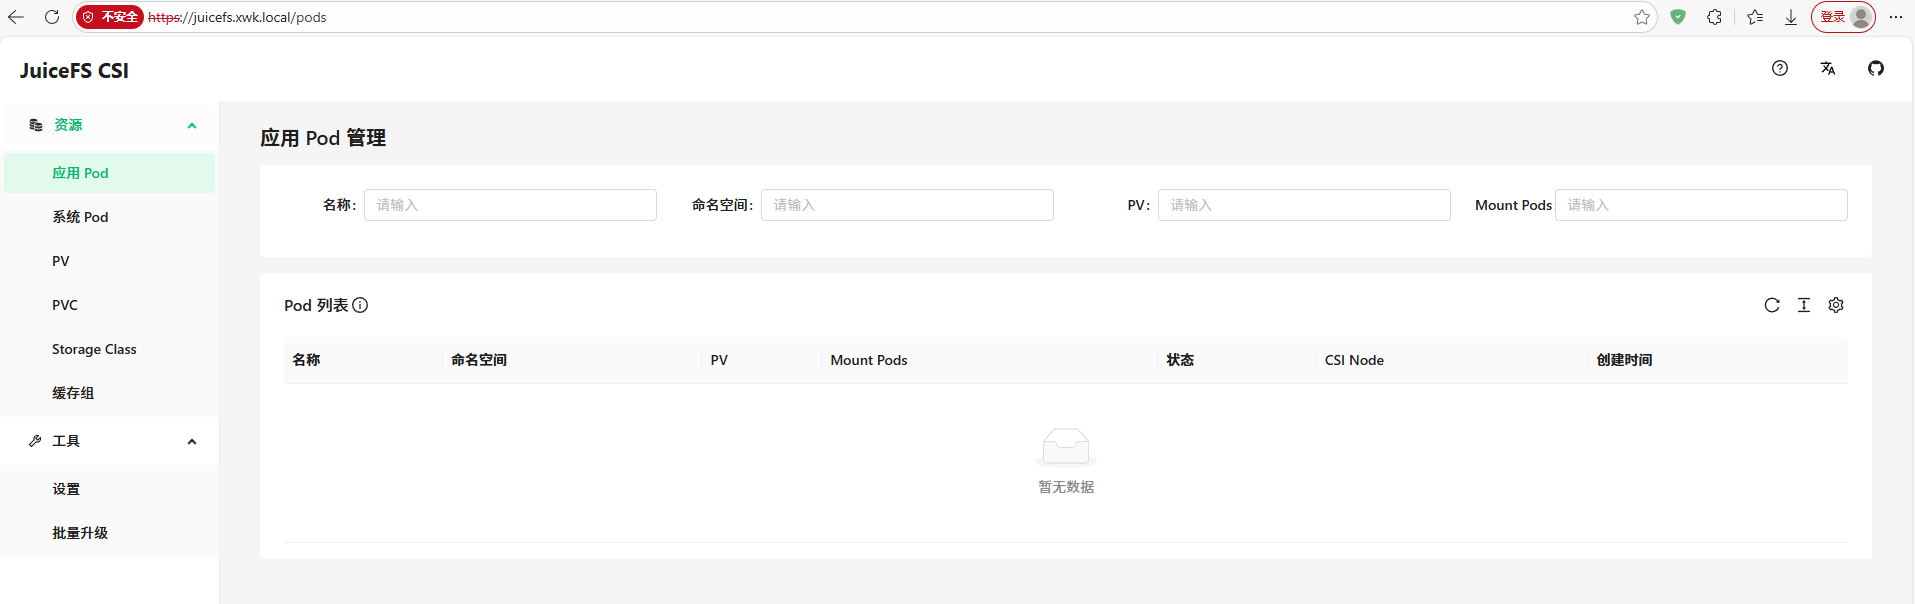
Task: Open the help question-mark icon
Action: click(x=1780, y=68)
